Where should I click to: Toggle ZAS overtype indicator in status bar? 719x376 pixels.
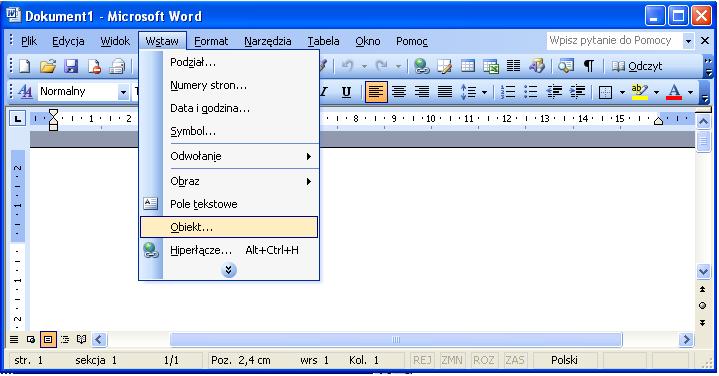(514, 360)
